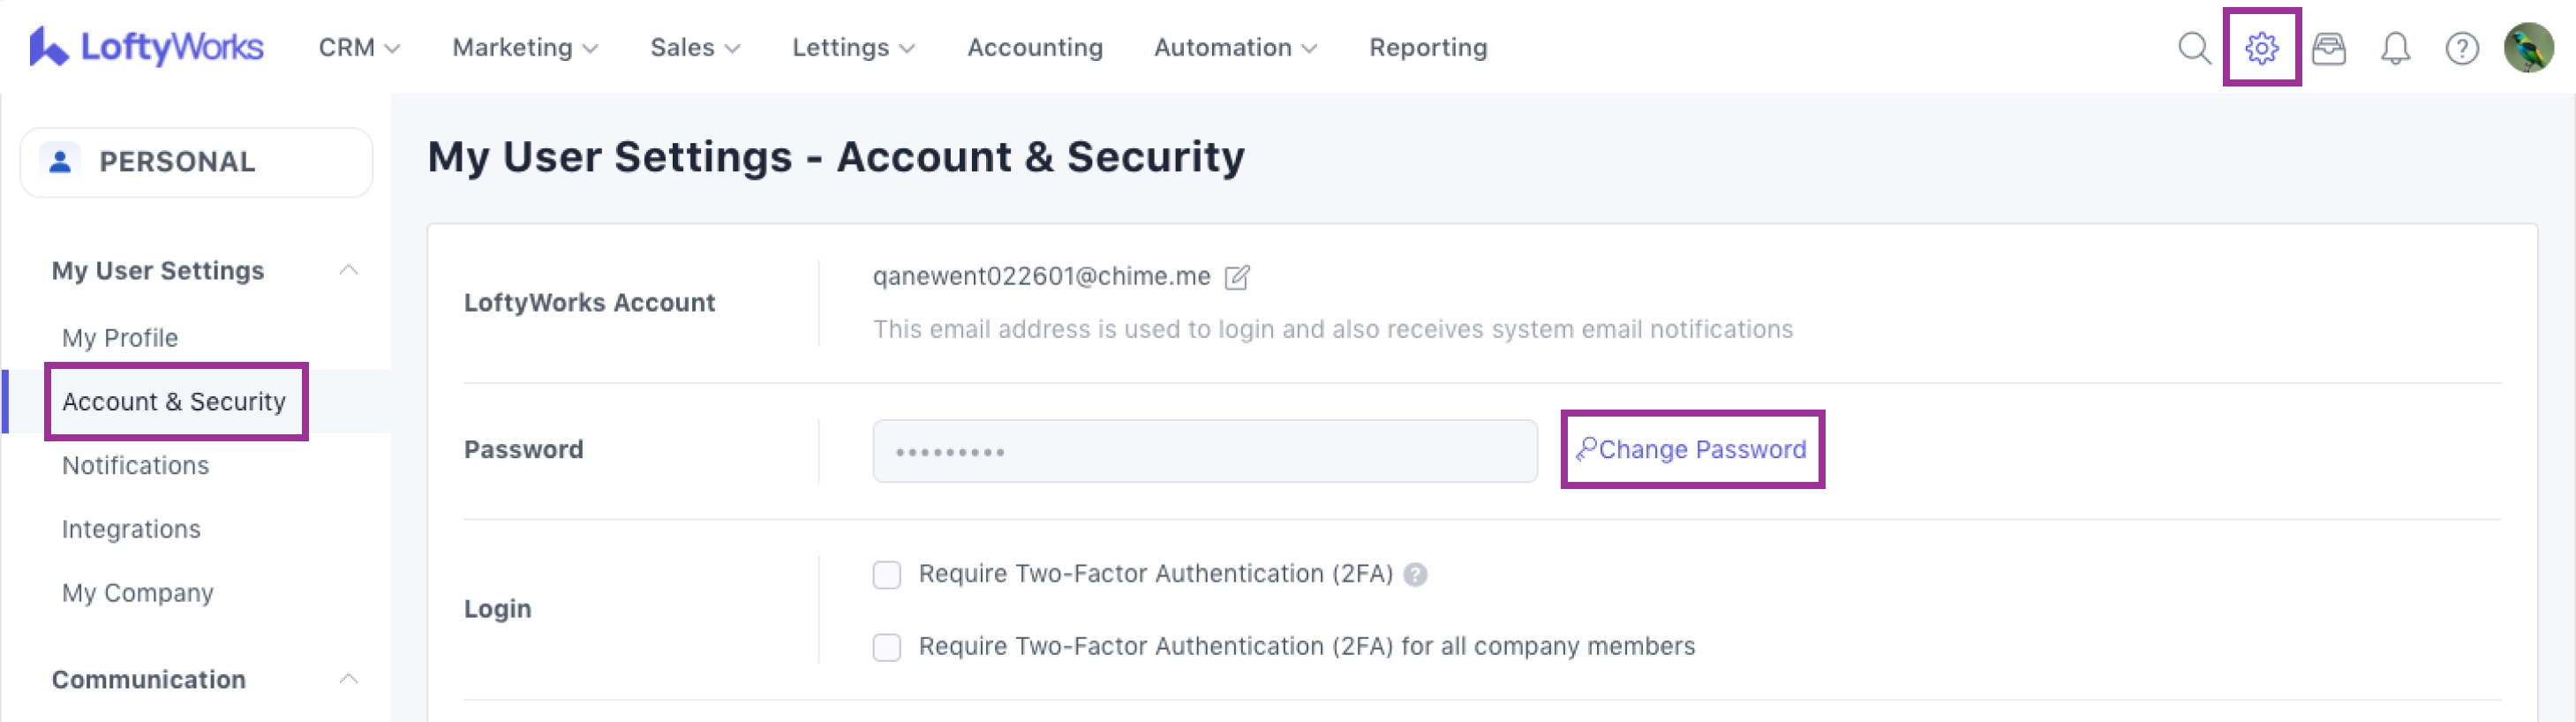
Task: Go to Accounting in top menu
Action: pyautogui.click(x=1034, y=48)
